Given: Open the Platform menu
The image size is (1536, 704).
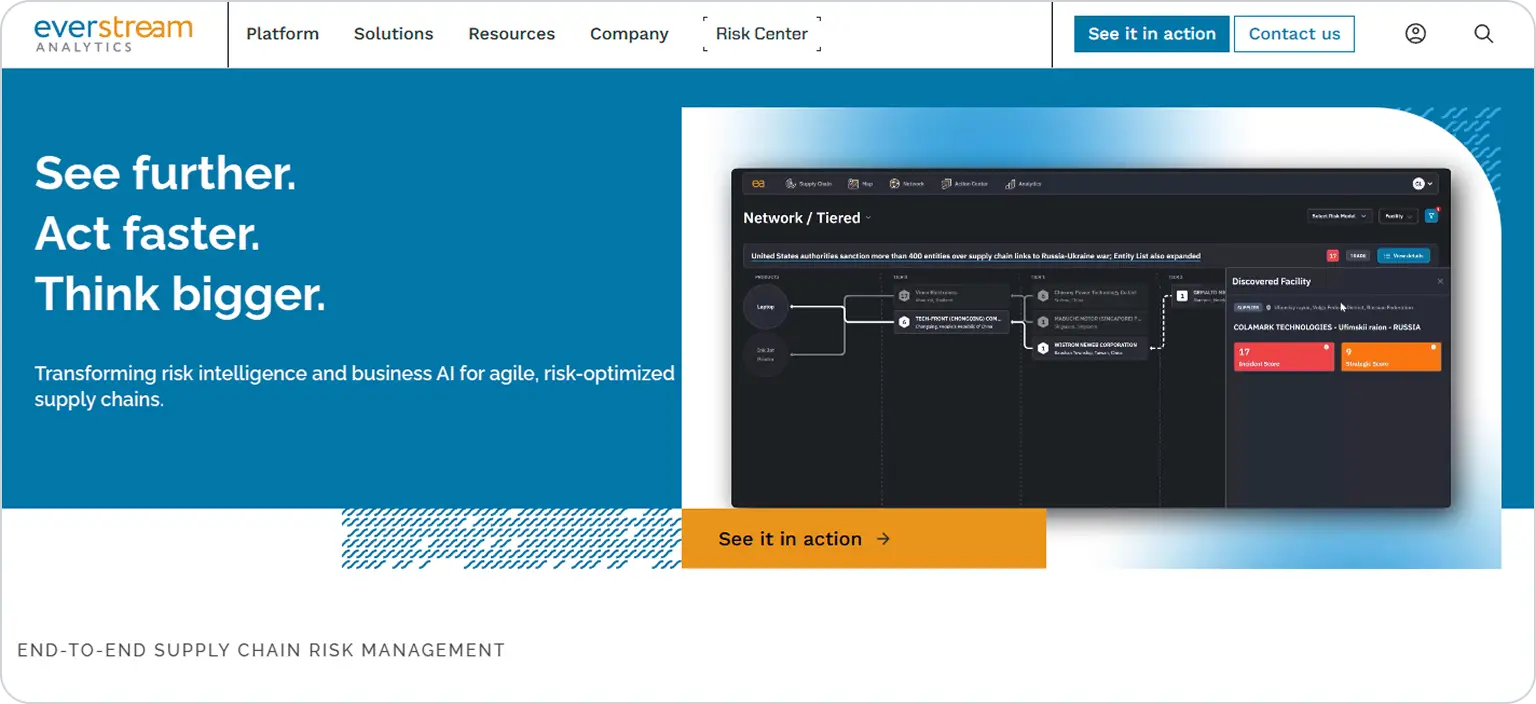Looking at the screenshot, I should 282,34.
